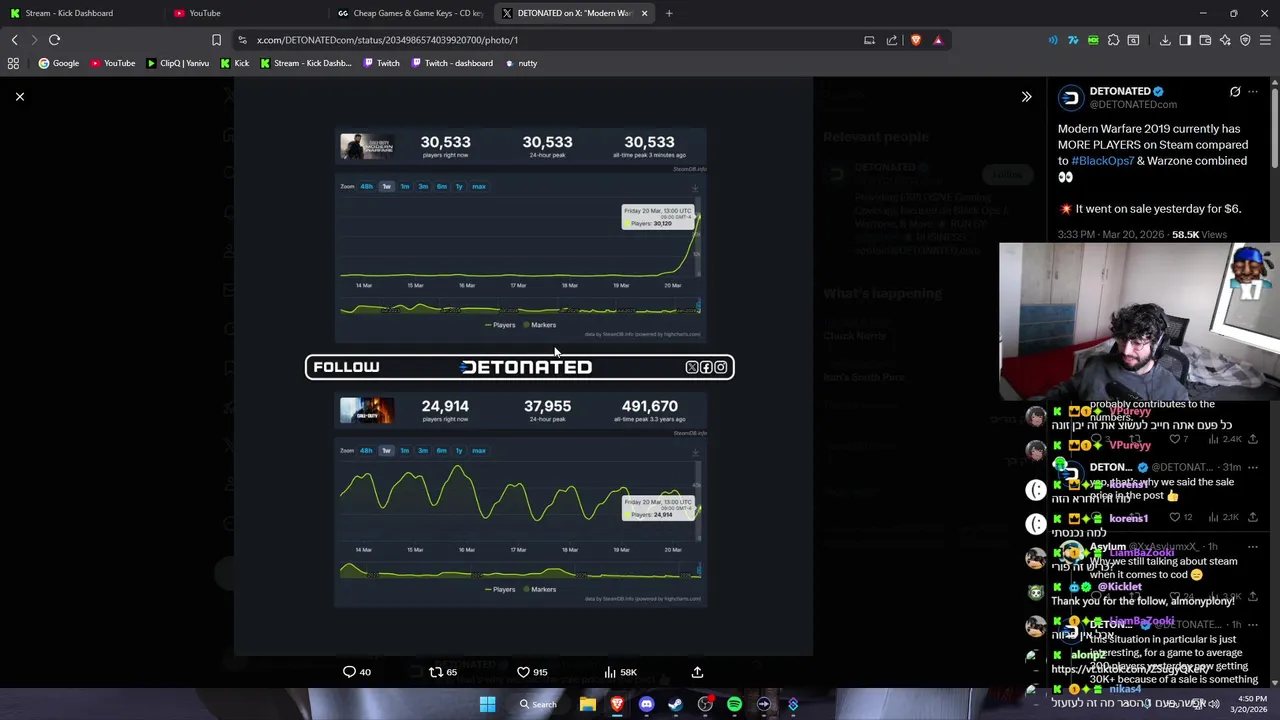Open File Explorer from the taskbar

click(588, 704)
